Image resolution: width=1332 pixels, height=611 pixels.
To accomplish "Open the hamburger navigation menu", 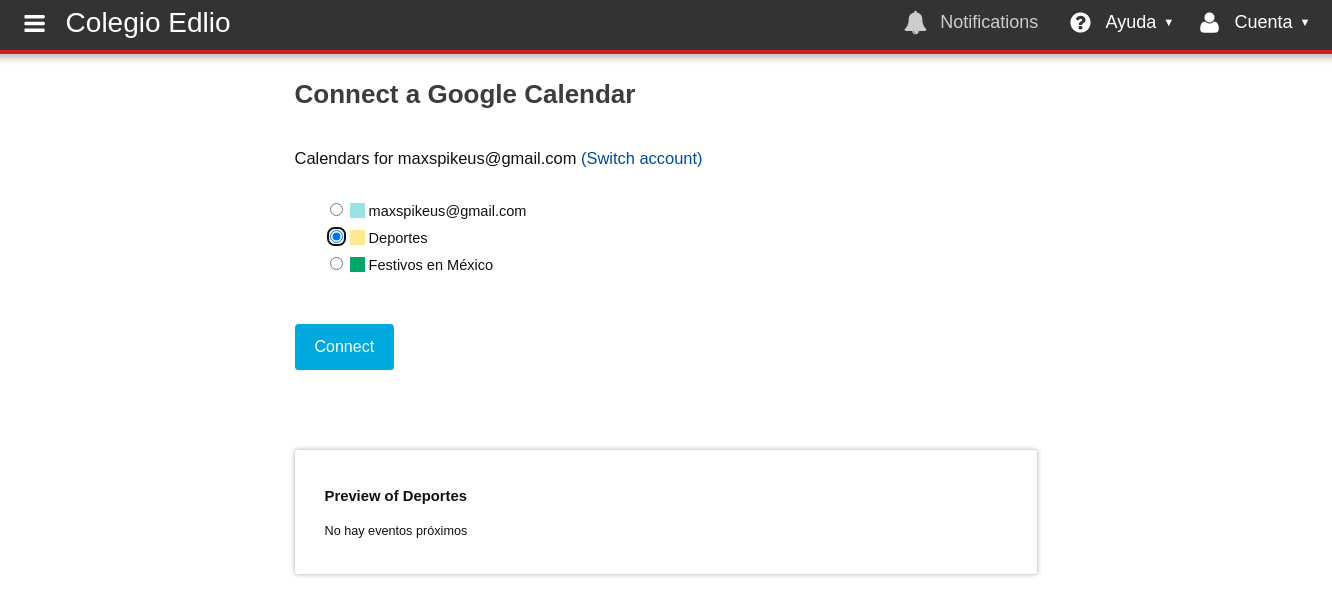I will point(34,23).
